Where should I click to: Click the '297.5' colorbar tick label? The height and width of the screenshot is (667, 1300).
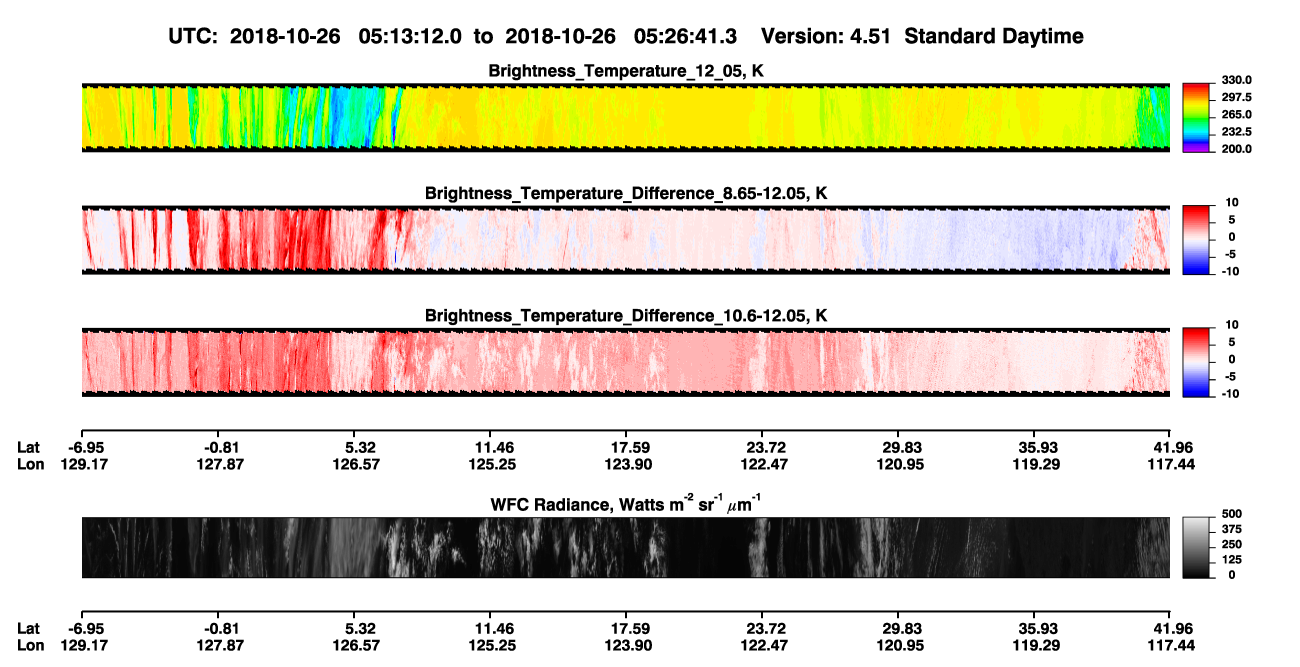point(1237,97)
